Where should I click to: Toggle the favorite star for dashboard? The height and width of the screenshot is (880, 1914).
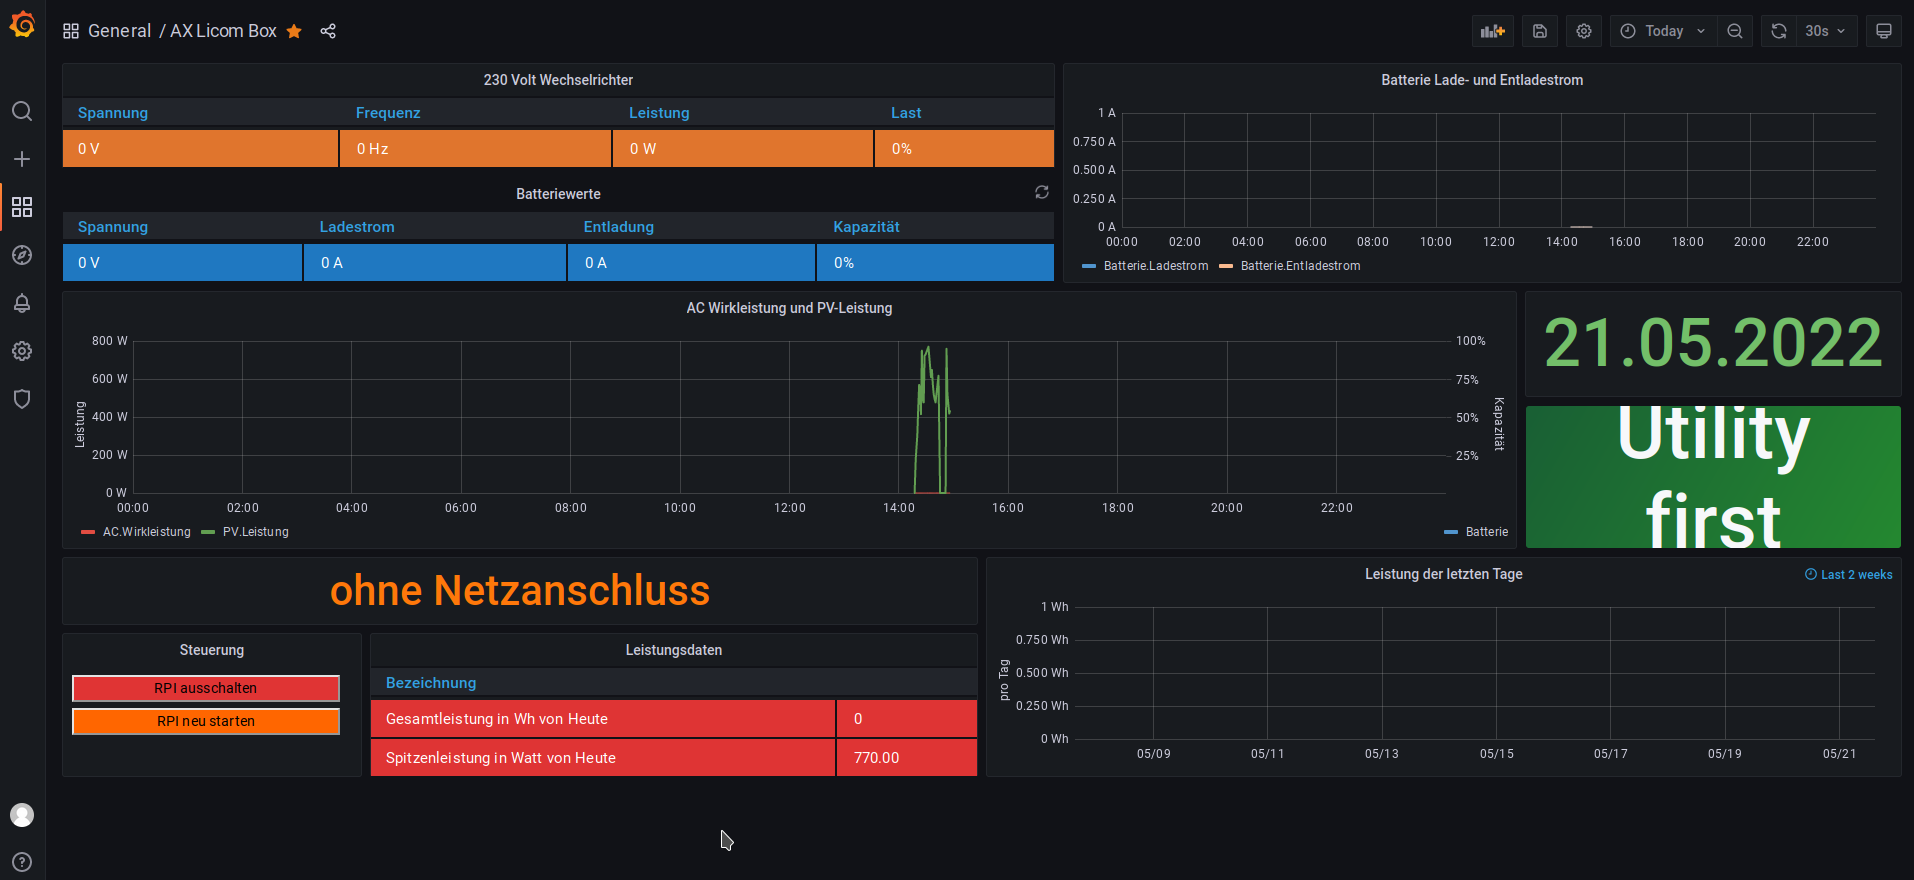[294, 31]
